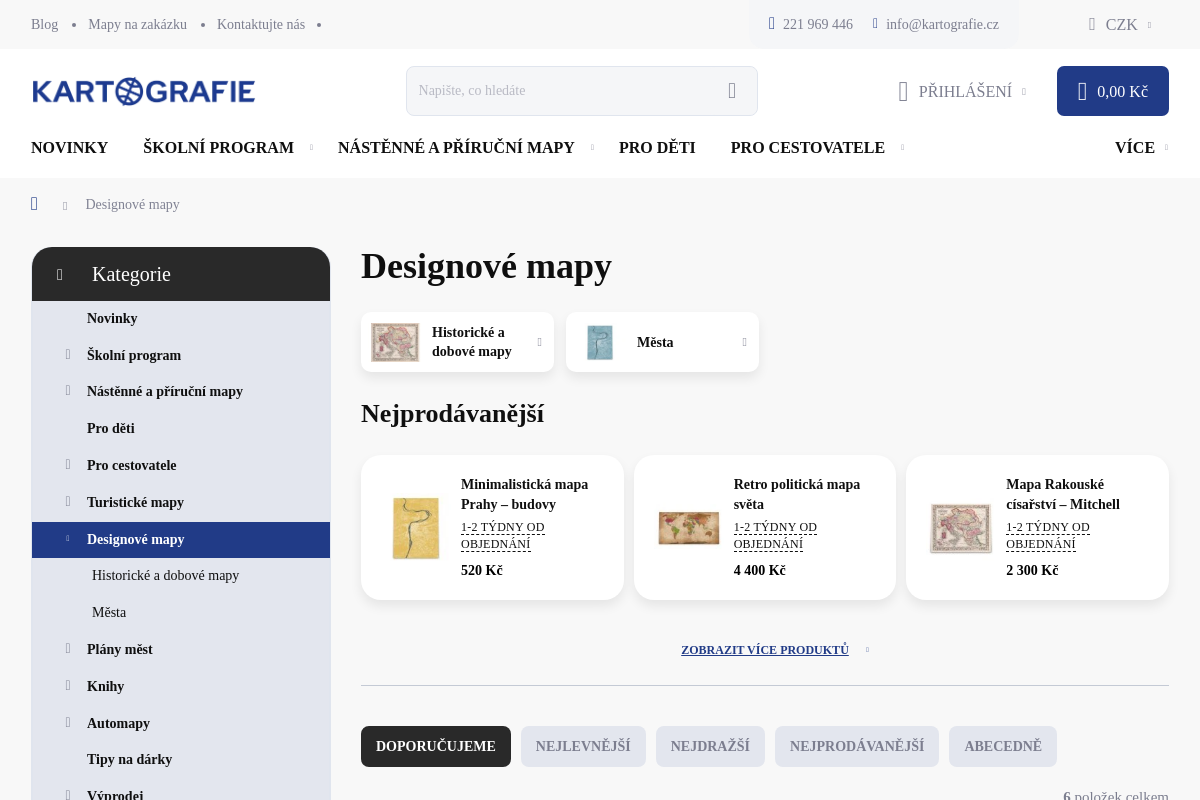
Task: Open the Města category thumbnail
Action: (600, 342)
